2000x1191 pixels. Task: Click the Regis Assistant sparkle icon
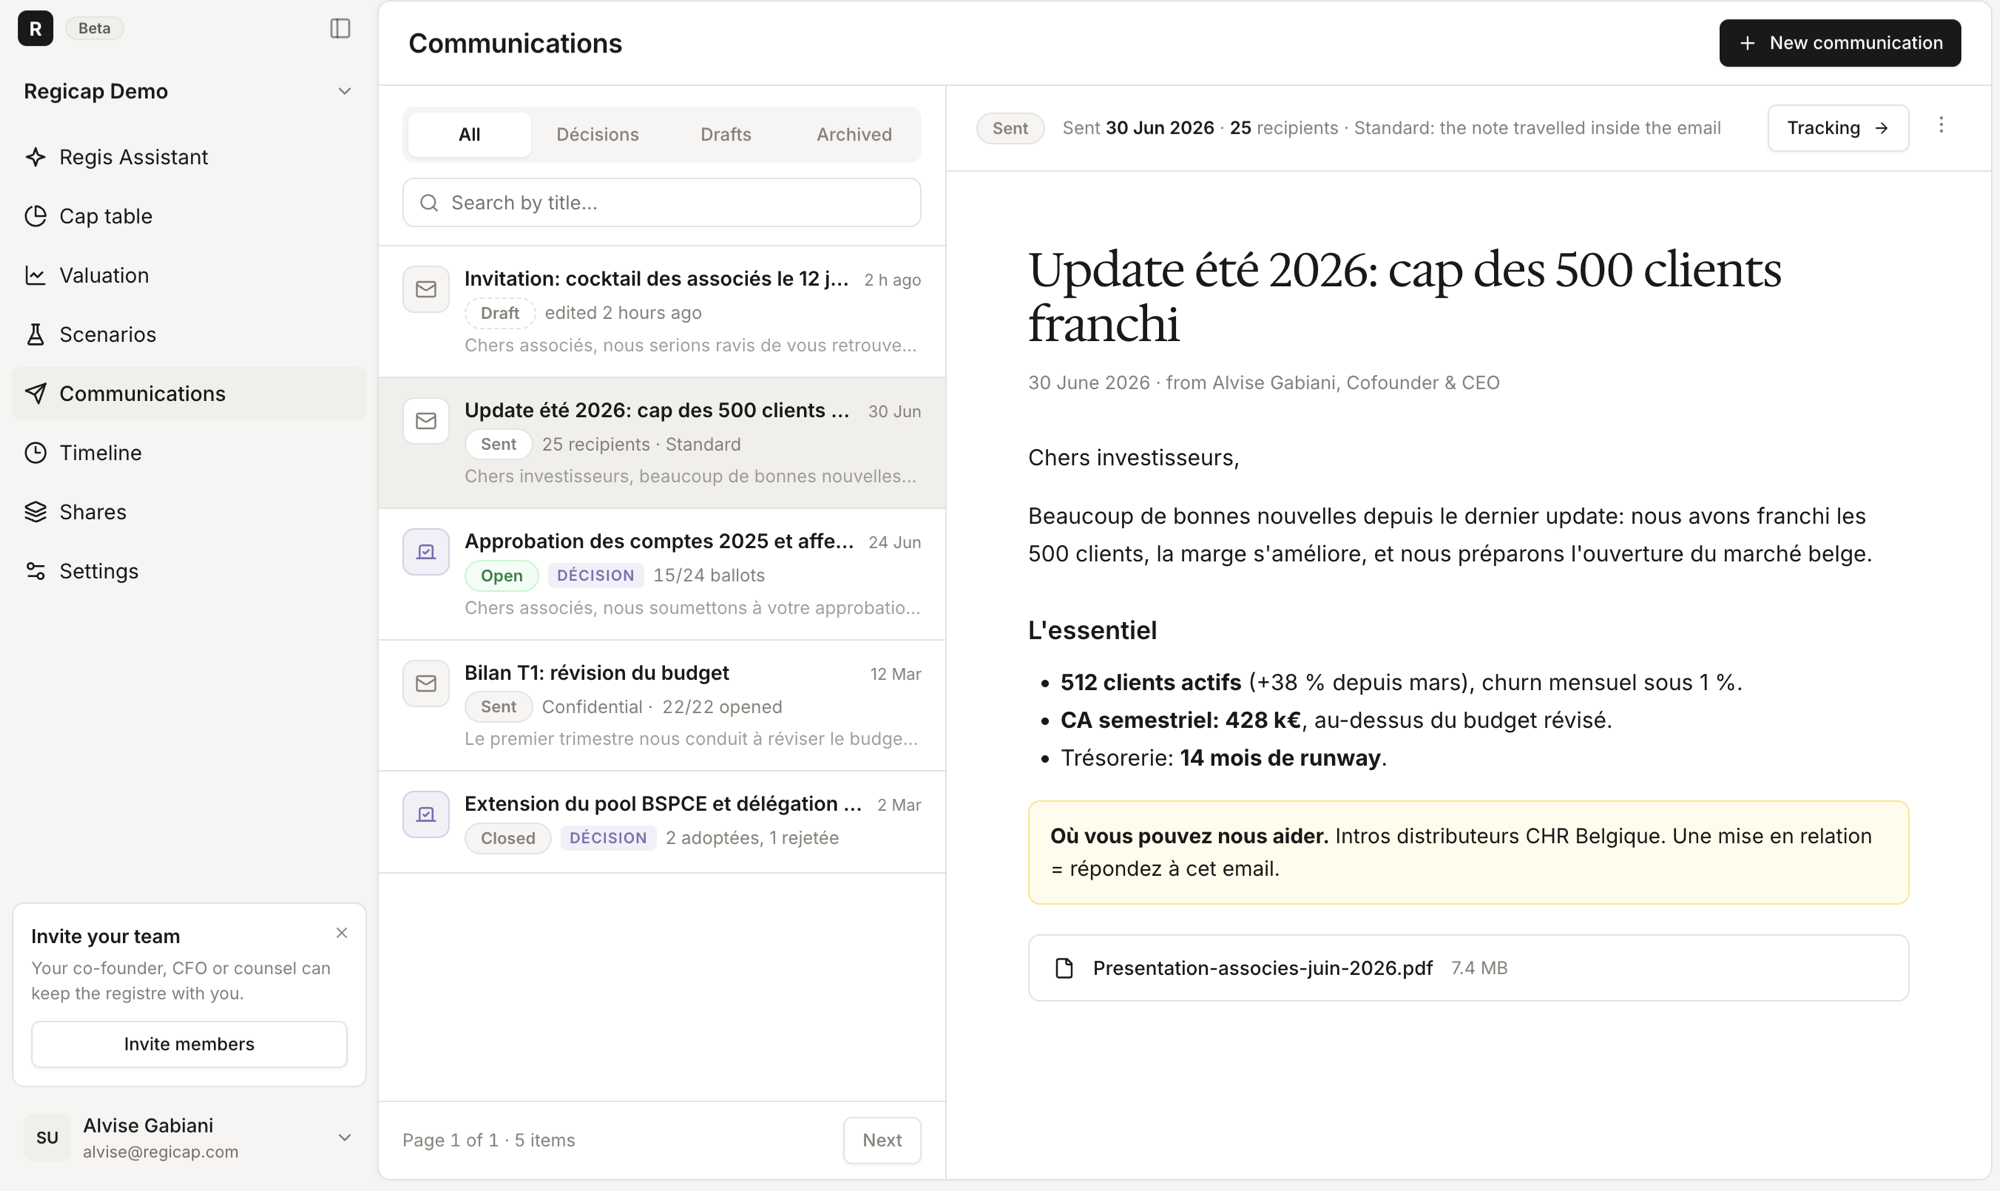(36, 157)
